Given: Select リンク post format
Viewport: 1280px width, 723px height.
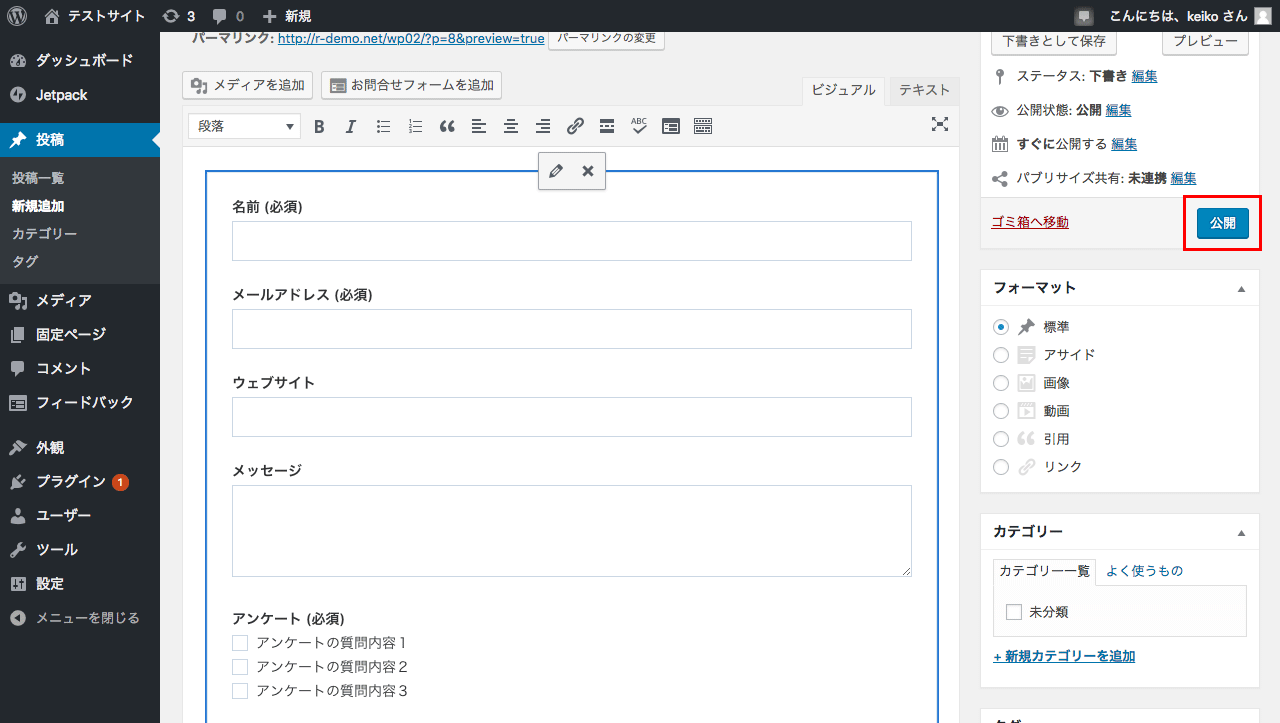Looking at the screenshot, I should point(1001,467).
